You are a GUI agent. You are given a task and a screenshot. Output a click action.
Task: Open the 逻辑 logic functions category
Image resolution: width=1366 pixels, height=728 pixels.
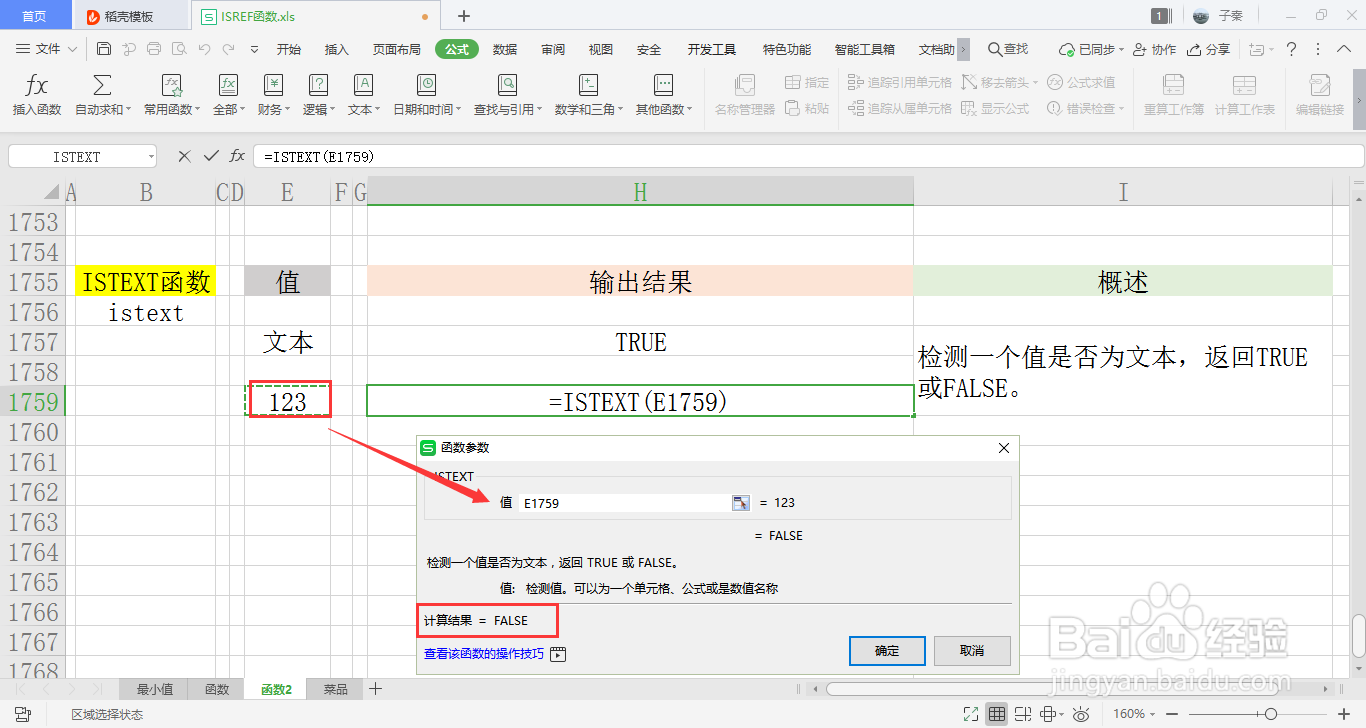click(317, 95)
